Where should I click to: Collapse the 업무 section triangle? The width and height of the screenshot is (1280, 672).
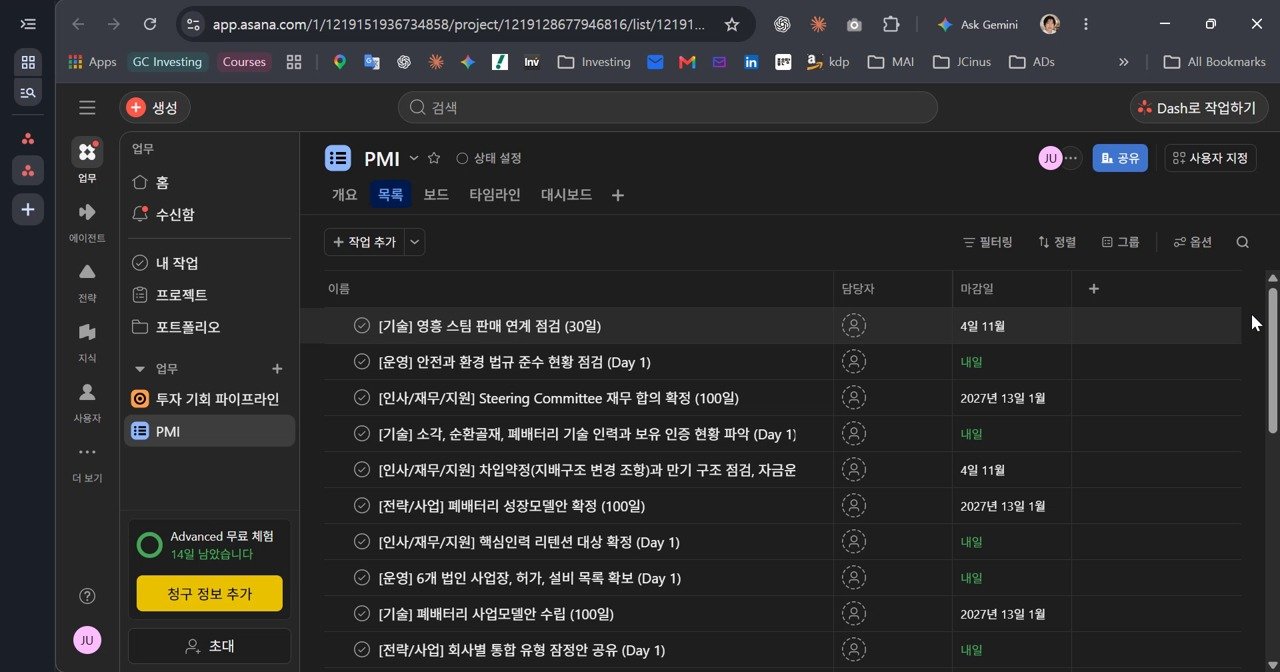click(140, 369)
